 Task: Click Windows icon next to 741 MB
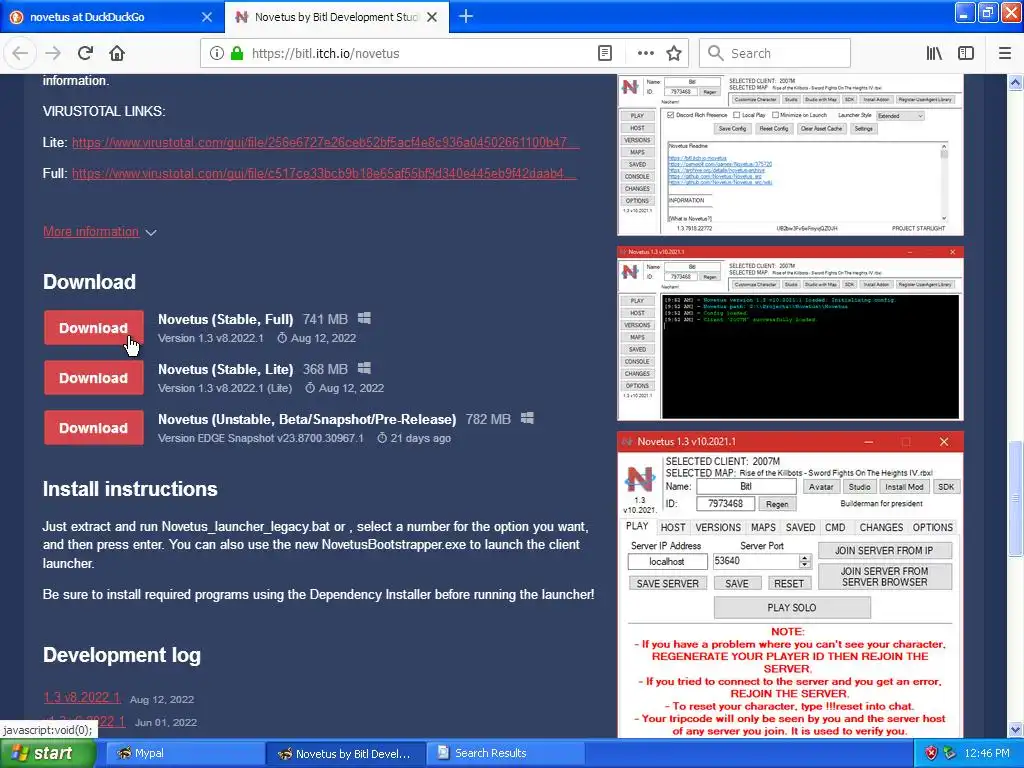tap(364, 318)
